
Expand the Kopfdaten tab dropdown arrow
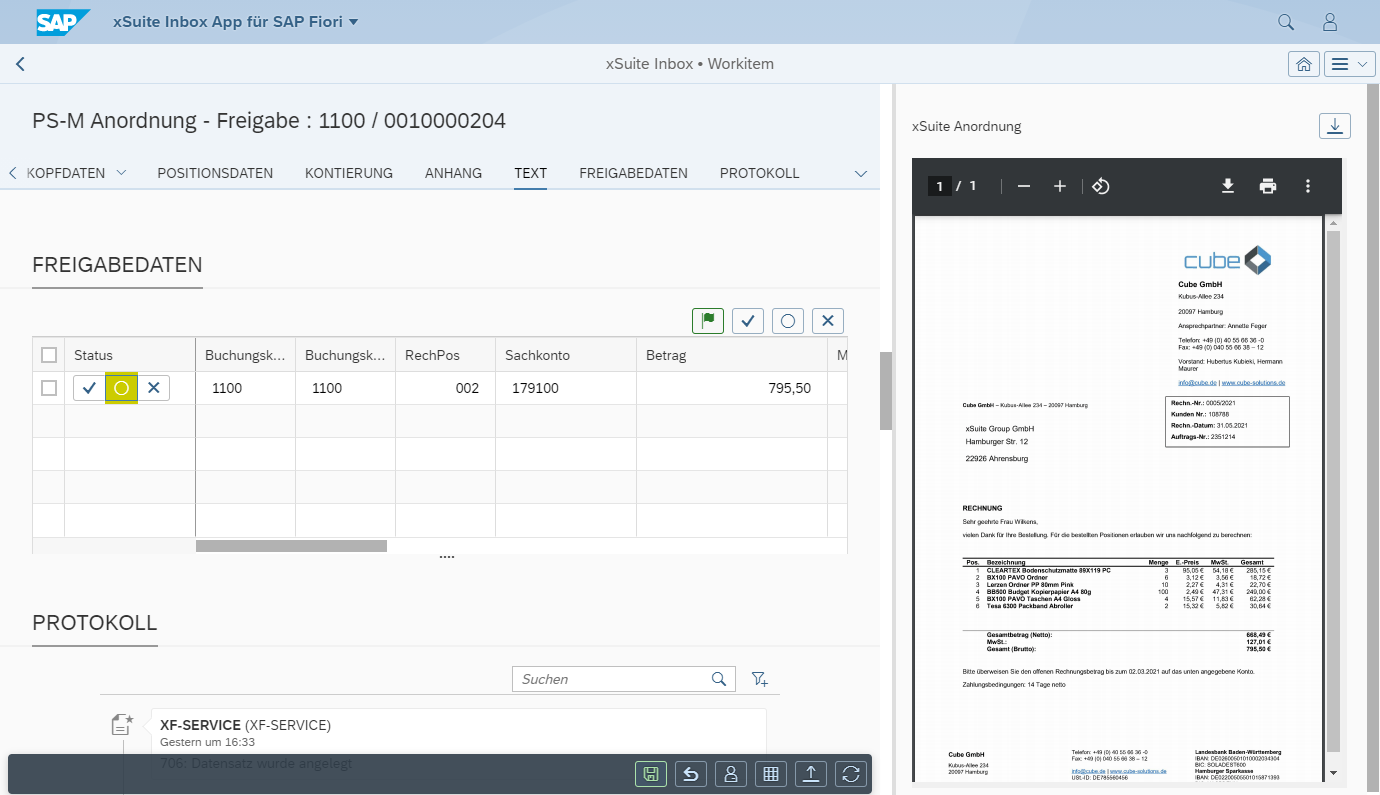click(x=121, y=173)
